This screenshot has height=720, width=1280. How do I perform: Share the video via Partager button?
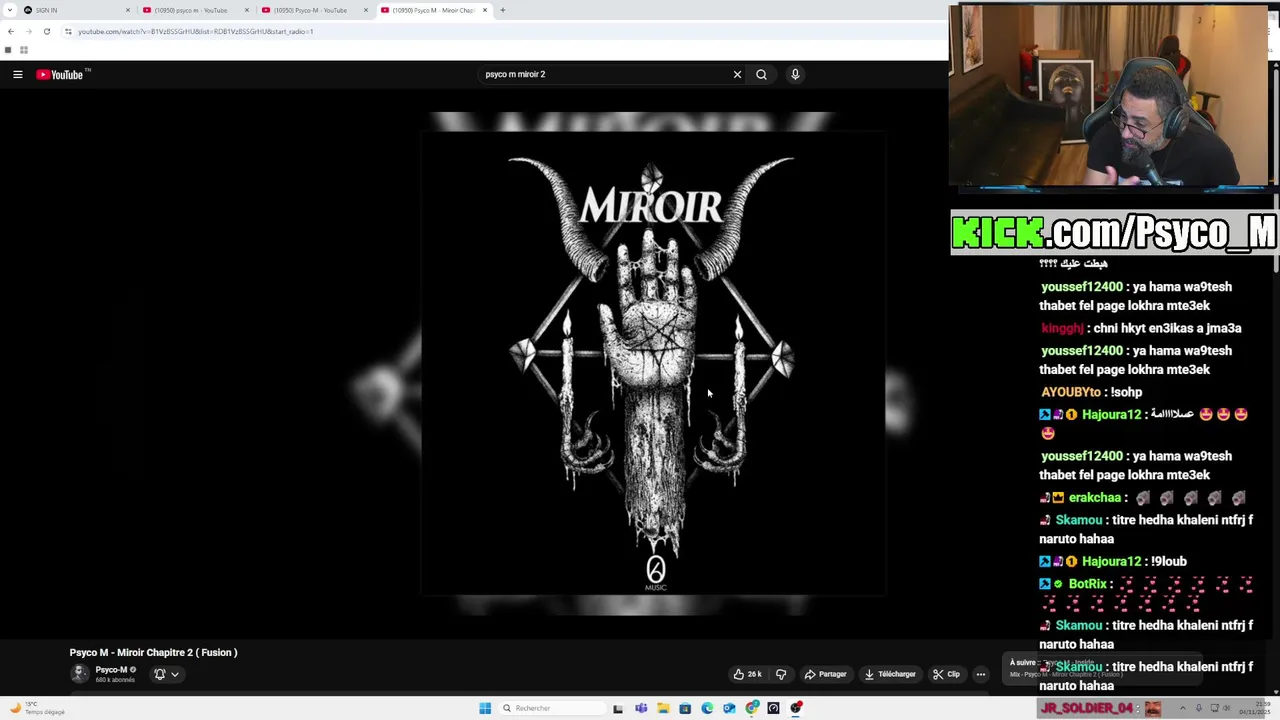pos(826,674)
